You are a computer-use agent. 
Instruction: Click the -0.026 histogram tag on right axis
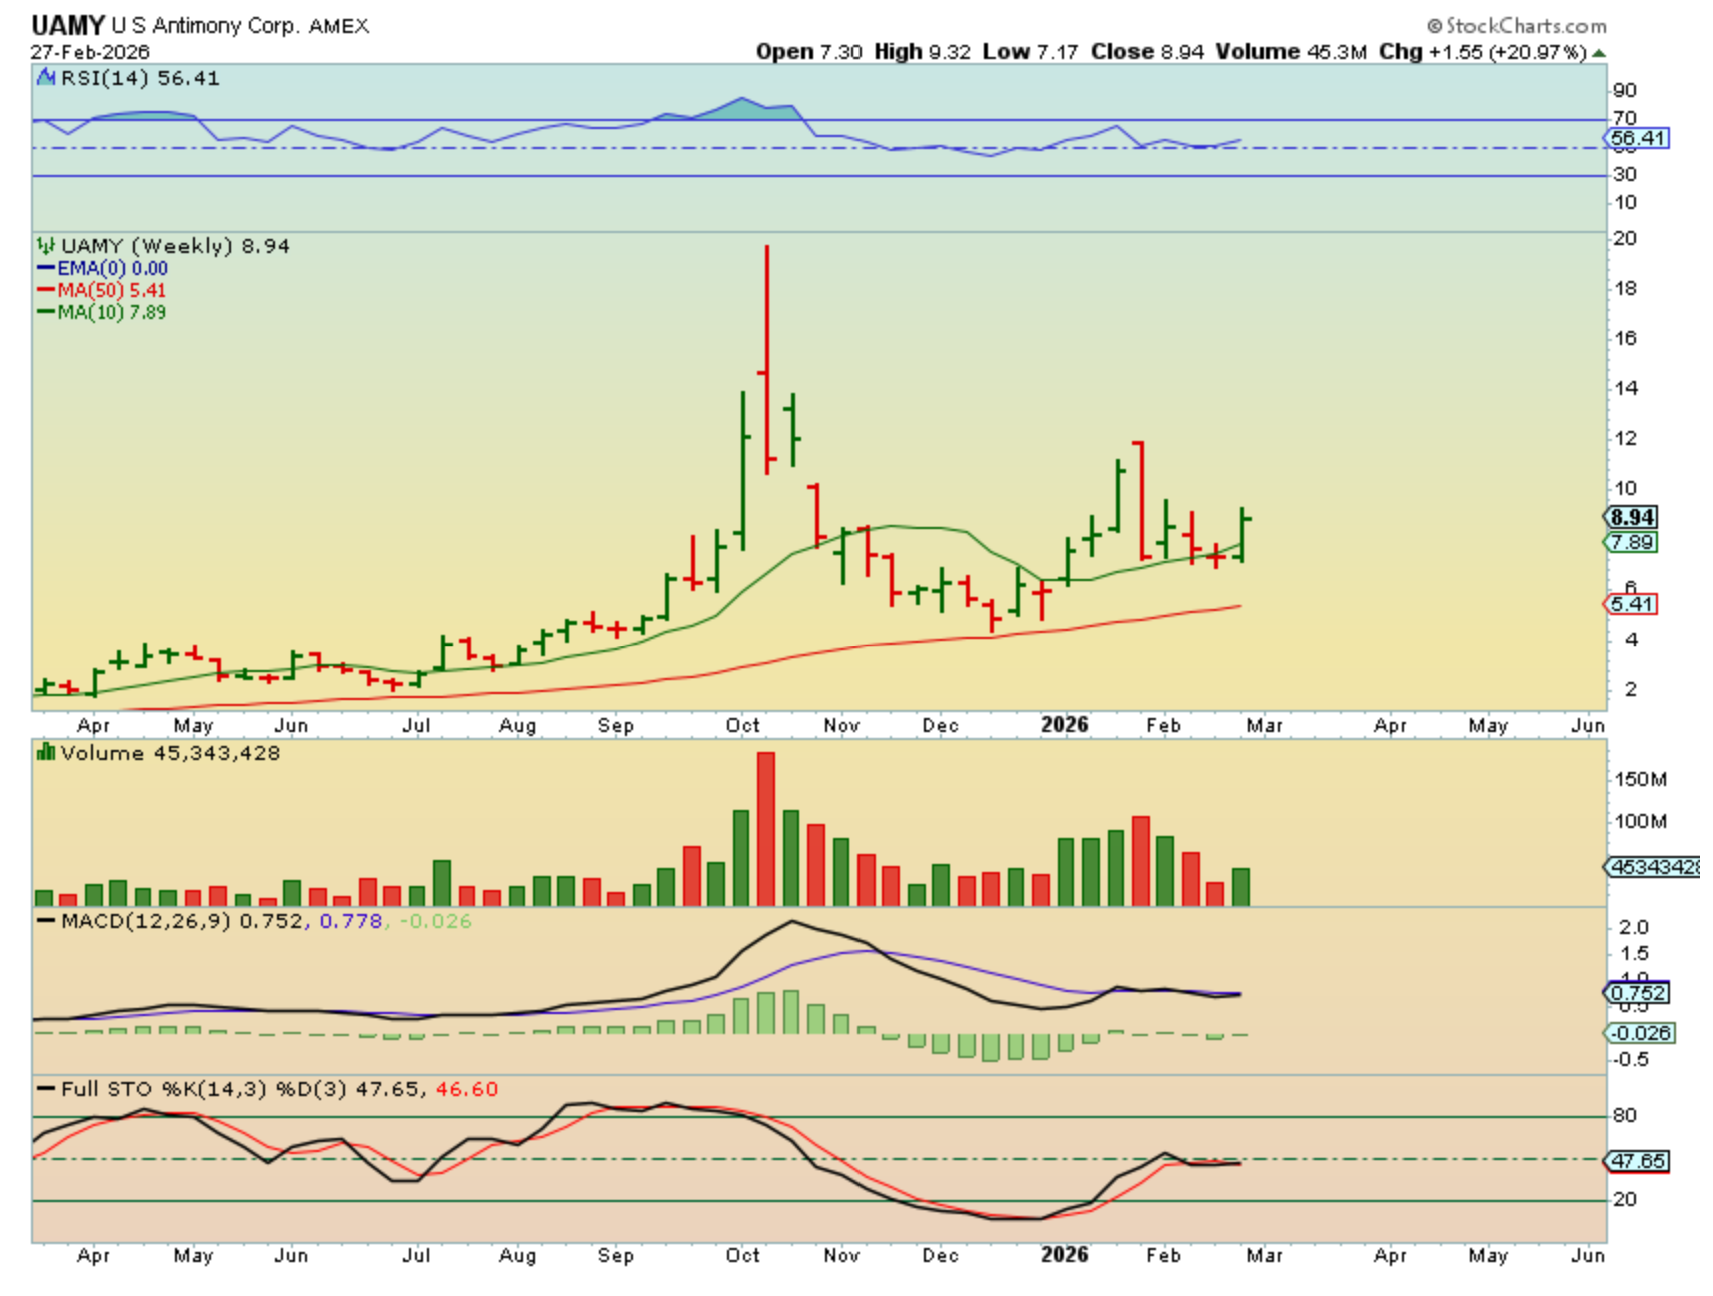[1640, 1033]
